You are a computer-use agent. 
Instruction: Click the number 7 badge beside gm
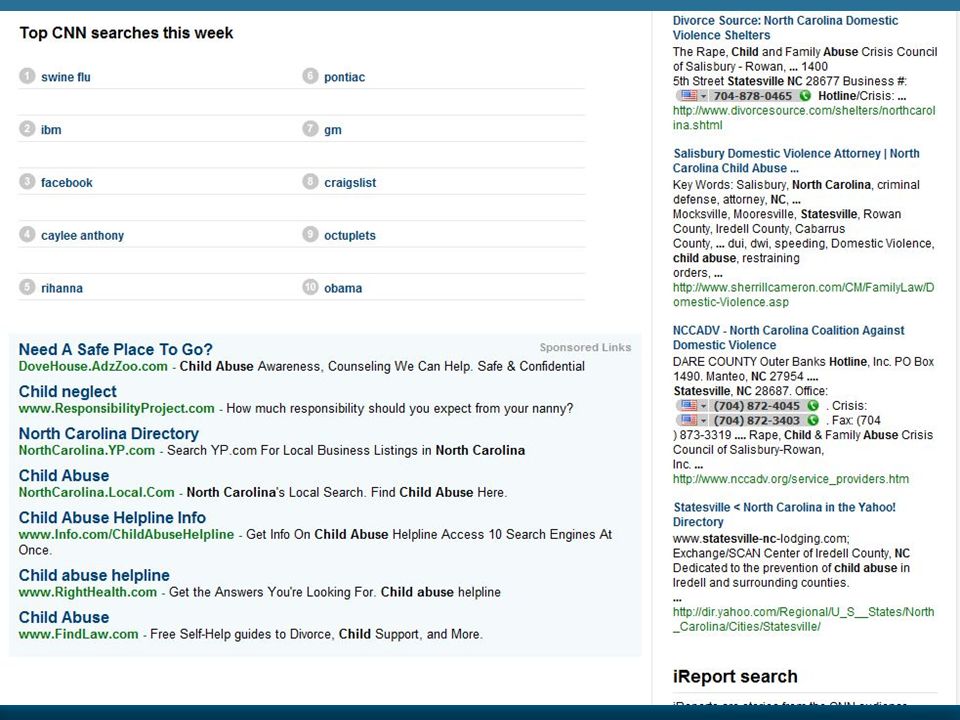[310, 129]
